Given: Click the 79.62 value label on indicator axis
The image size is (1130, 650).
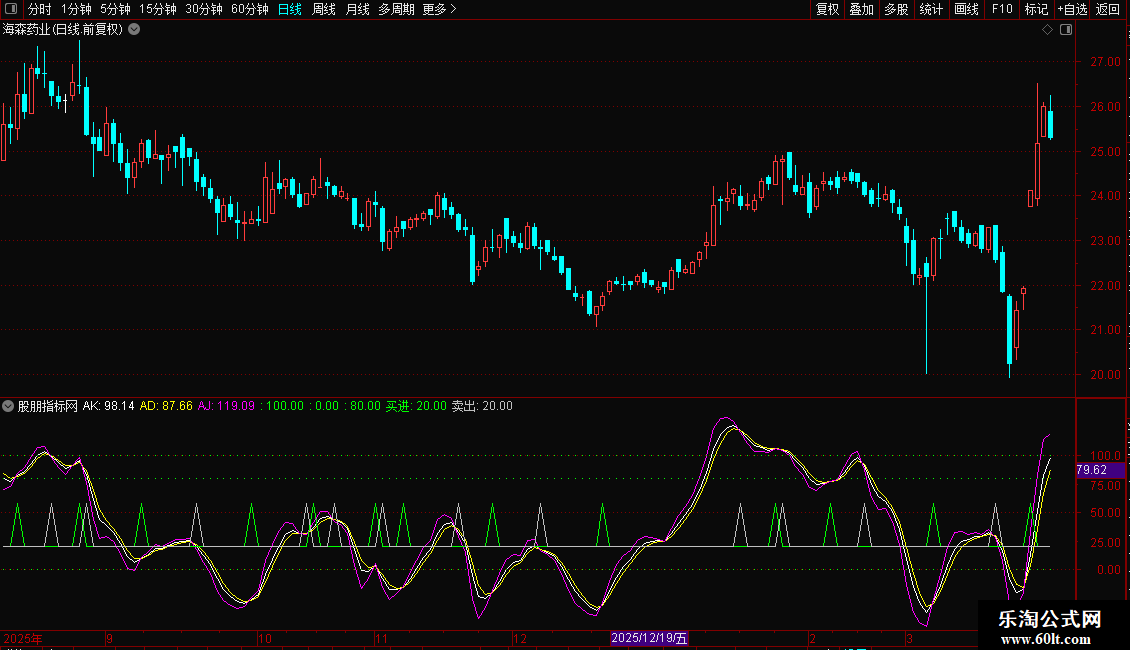Looking at the screenshot, I should [x=1091, y=470].
